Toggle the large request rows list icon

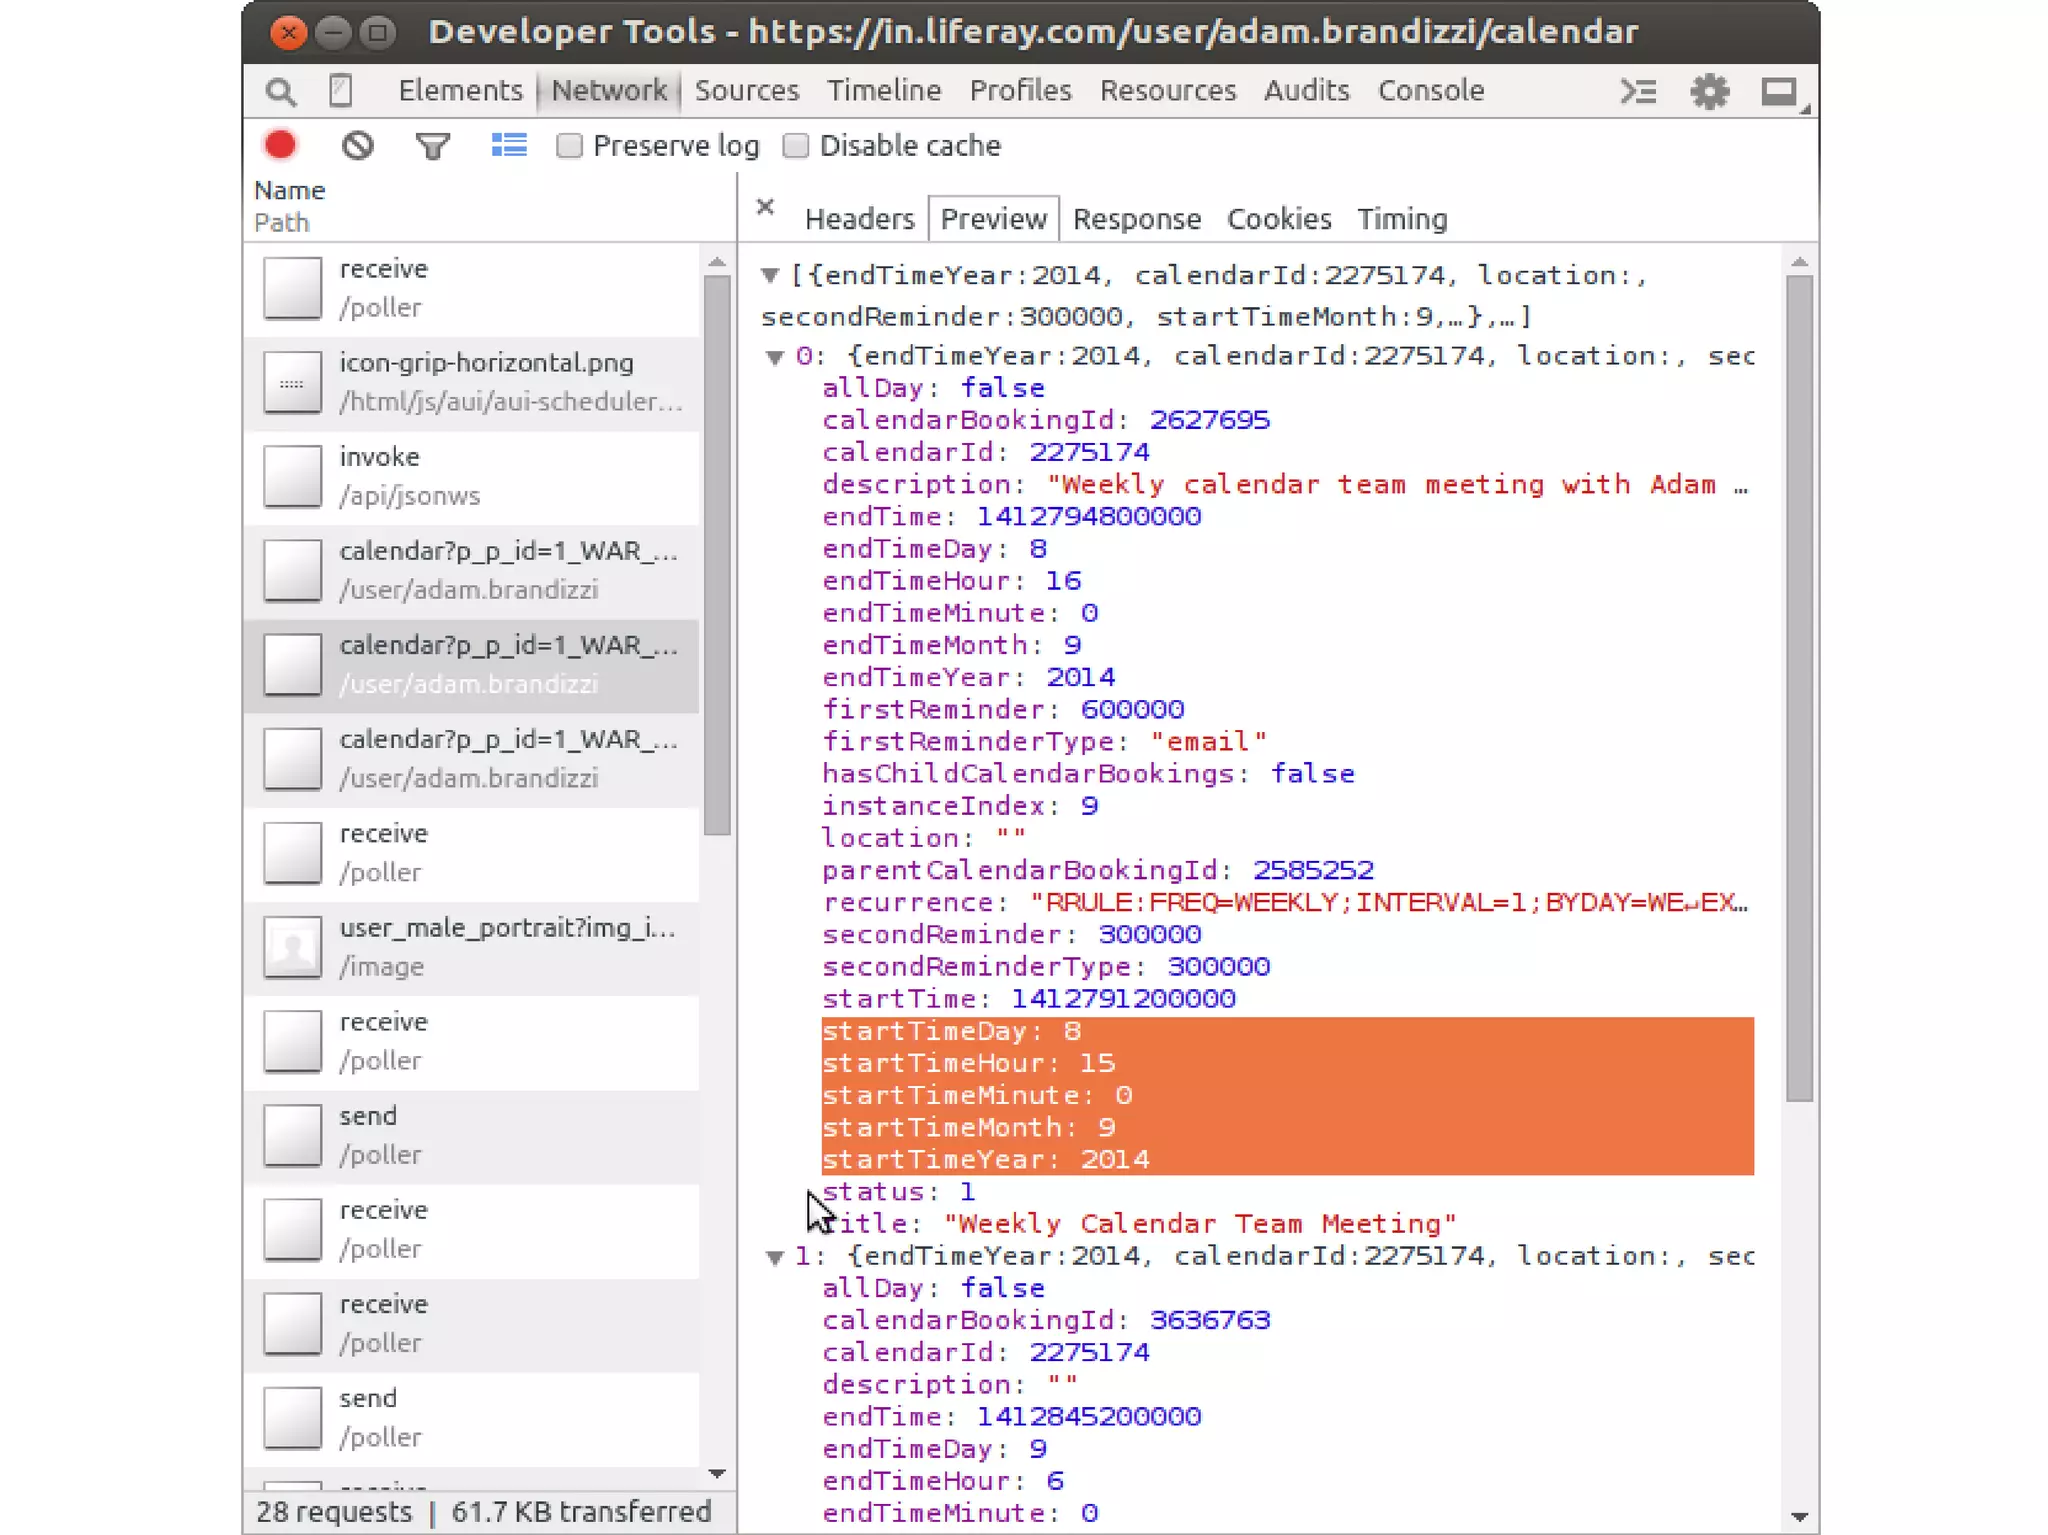tap(509, 146)
